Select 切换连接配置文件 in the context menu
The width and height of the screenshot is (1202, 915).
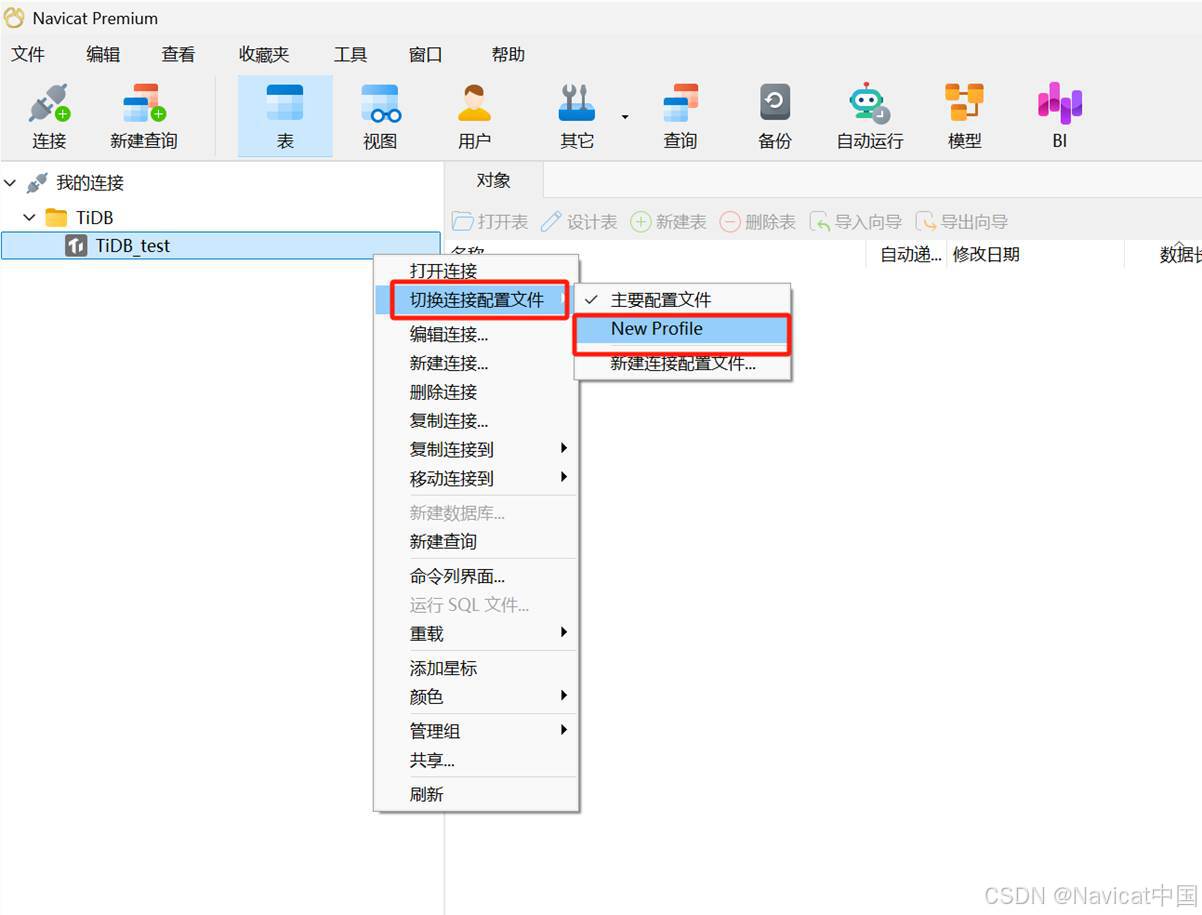click(x=476, y=299)
